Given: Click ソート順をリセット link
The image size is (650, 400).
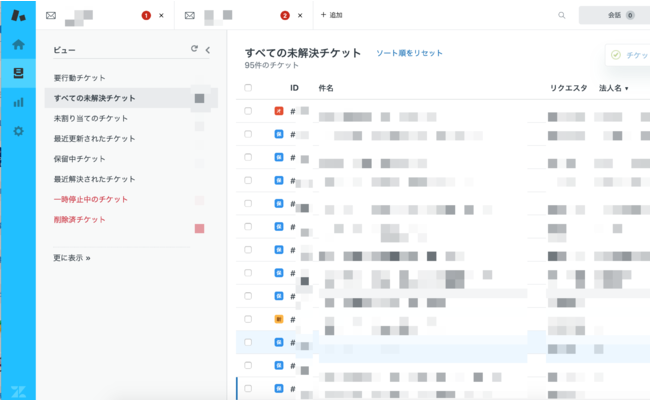Looking at the screenshot, I should tap(409, 52).
